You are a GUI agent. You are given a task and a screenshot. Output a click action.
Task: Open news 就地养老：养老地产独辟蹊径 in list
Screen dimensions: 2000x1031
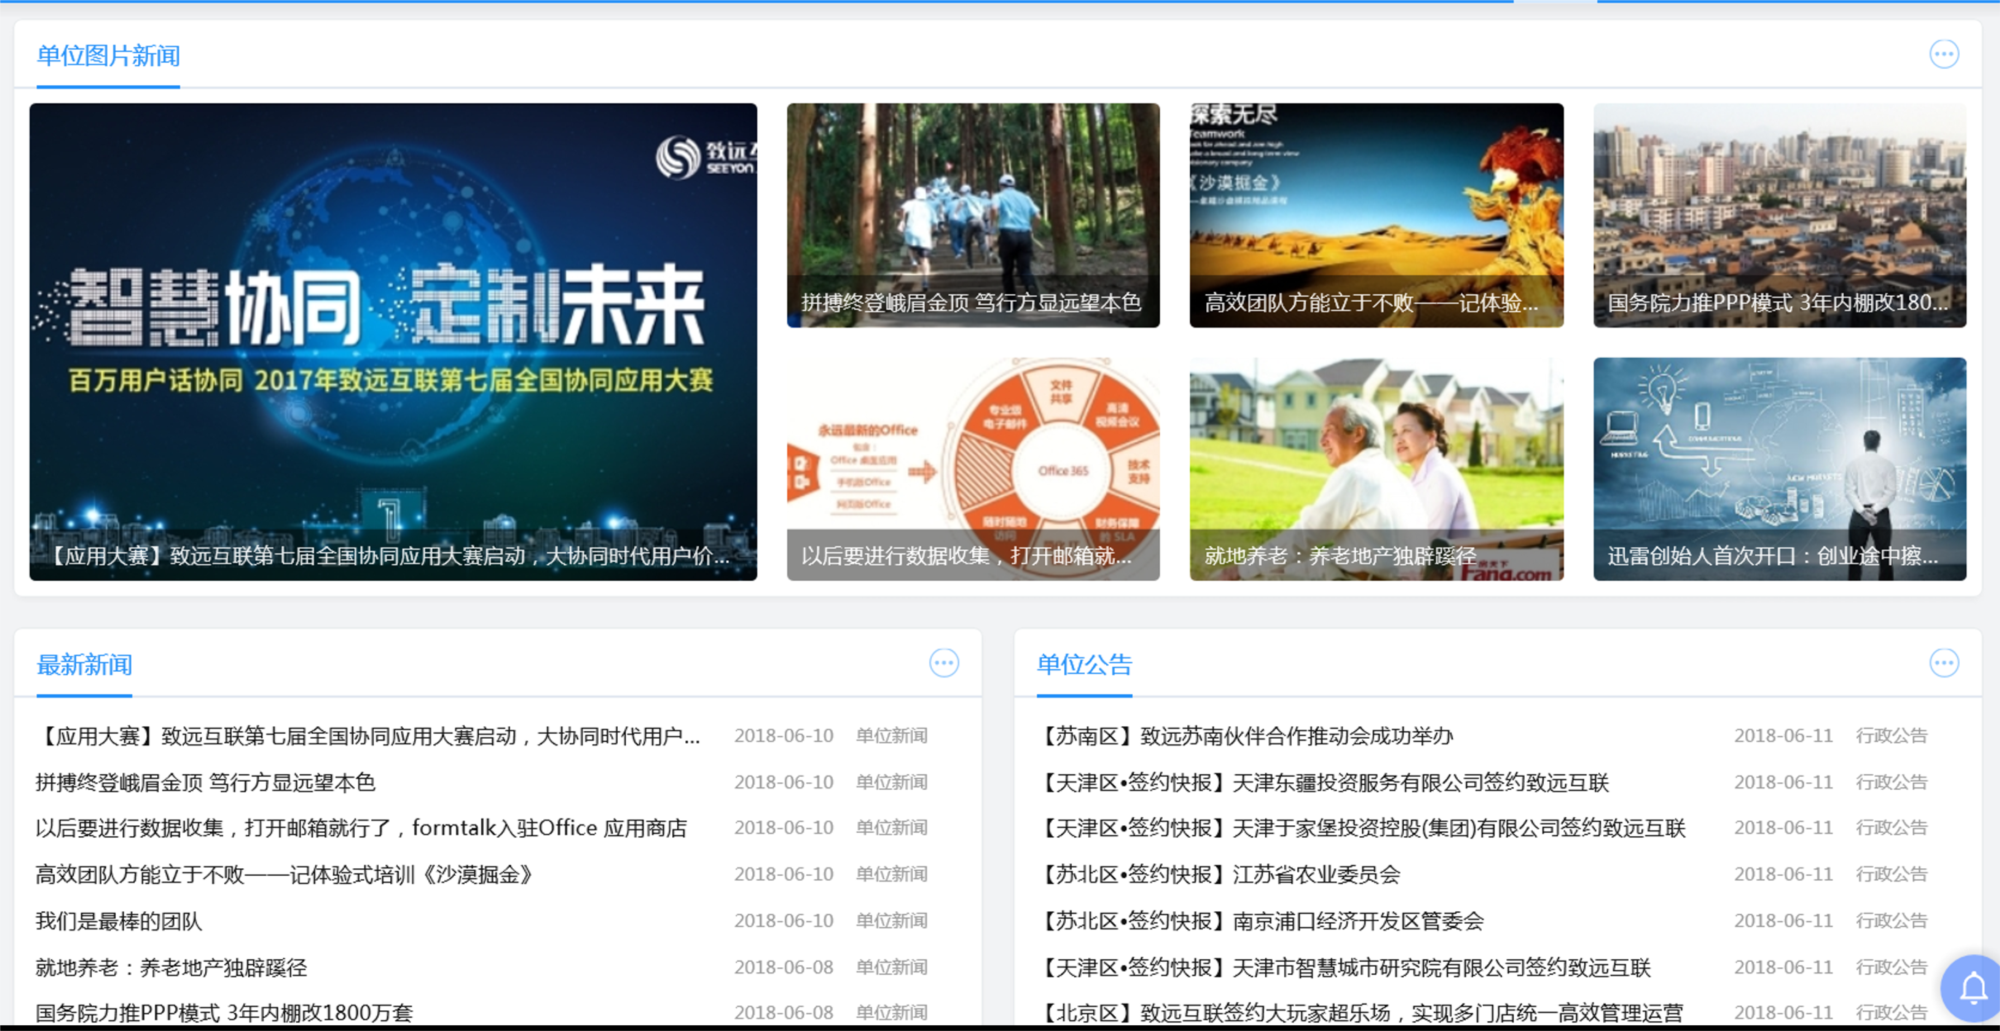[x=171, y=968]
